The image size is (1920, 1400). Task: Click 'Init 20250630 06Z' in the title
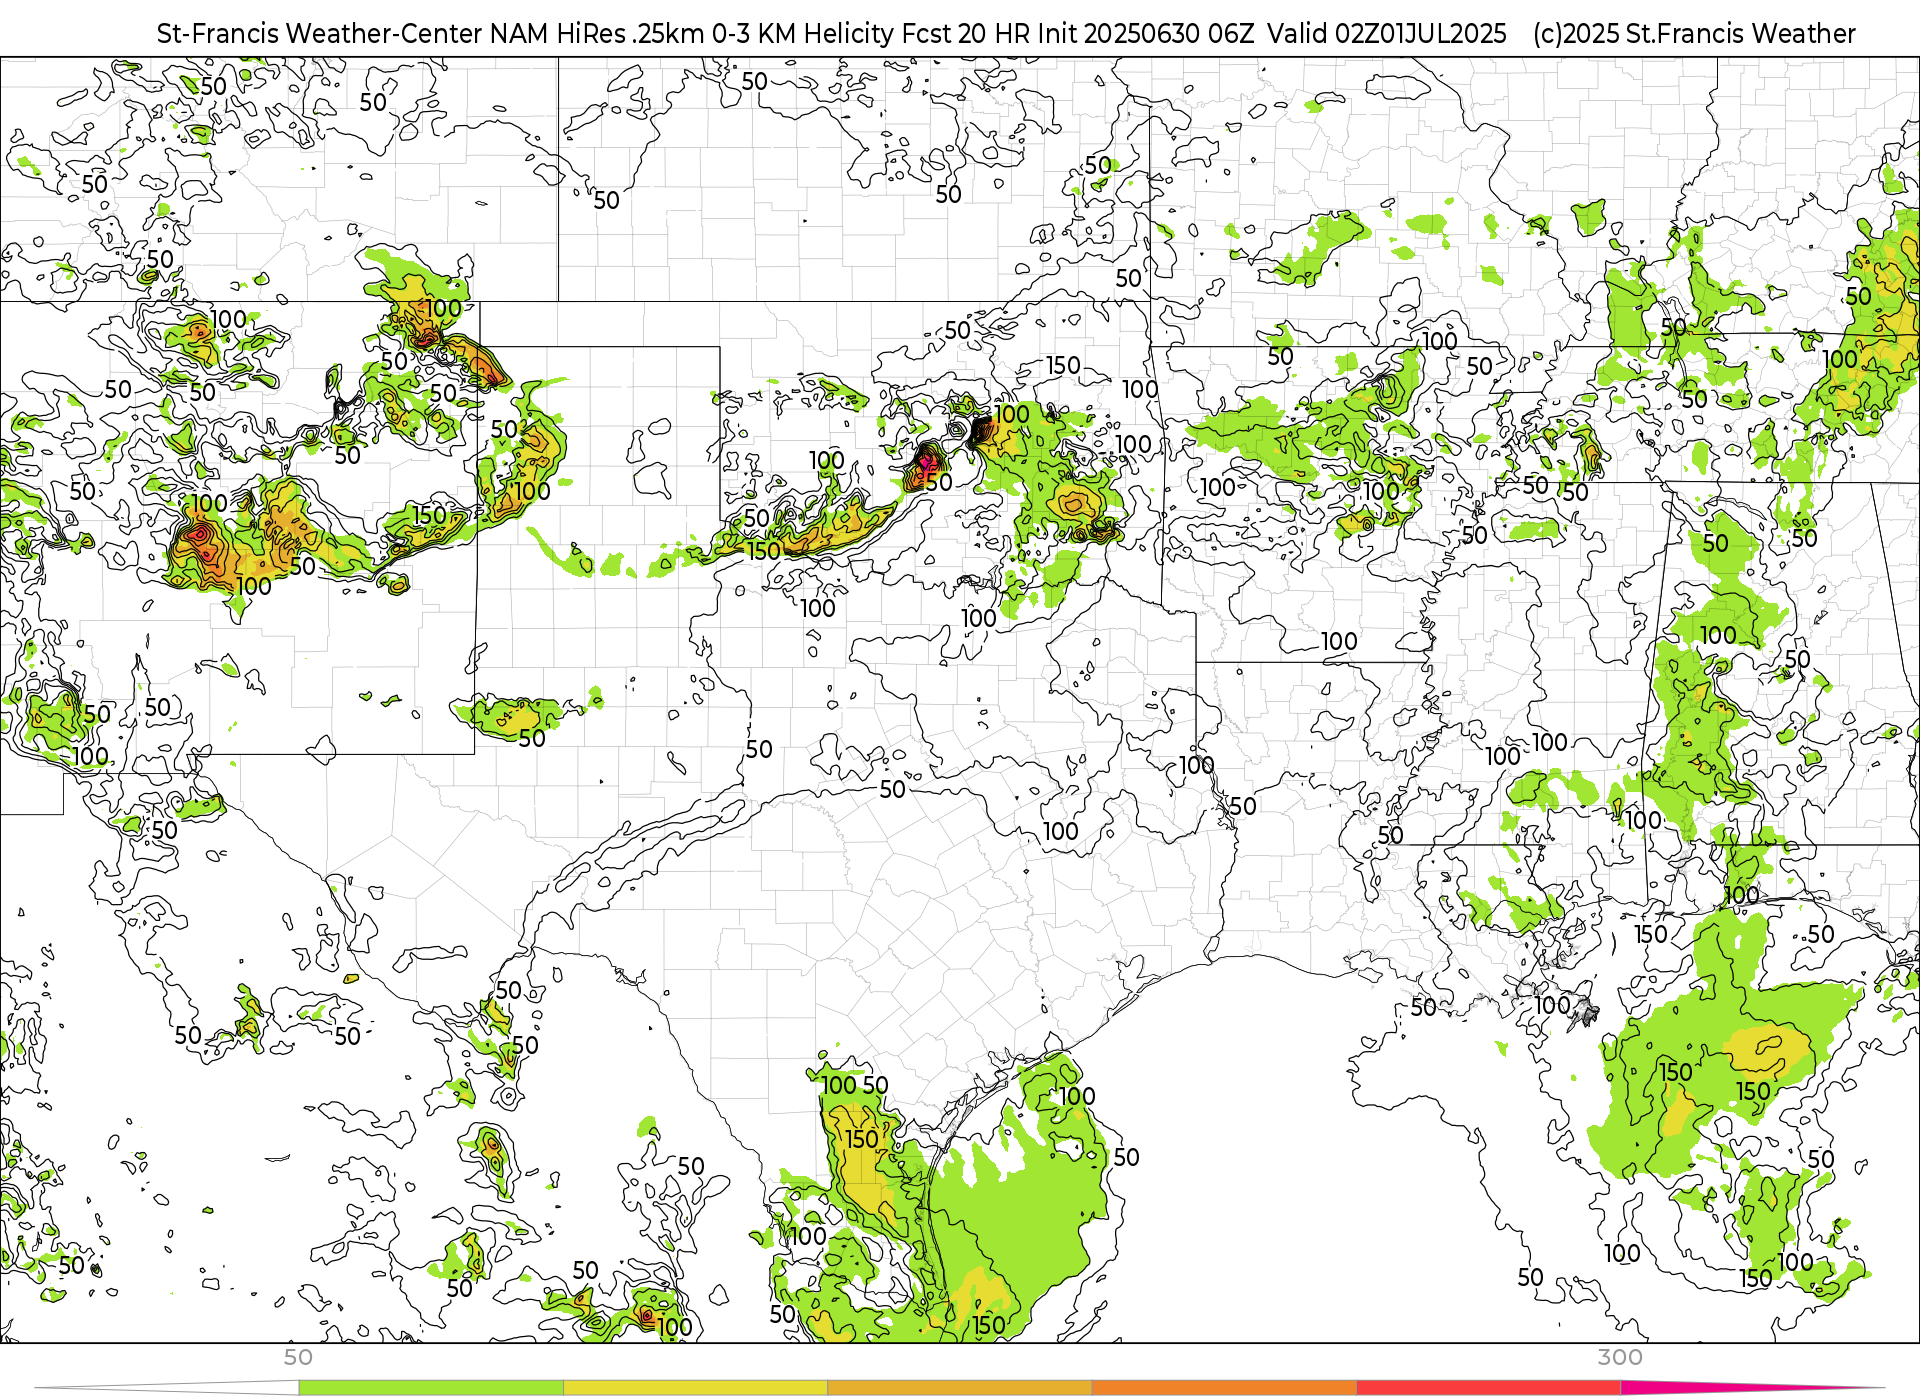[x=1146, y=34]
